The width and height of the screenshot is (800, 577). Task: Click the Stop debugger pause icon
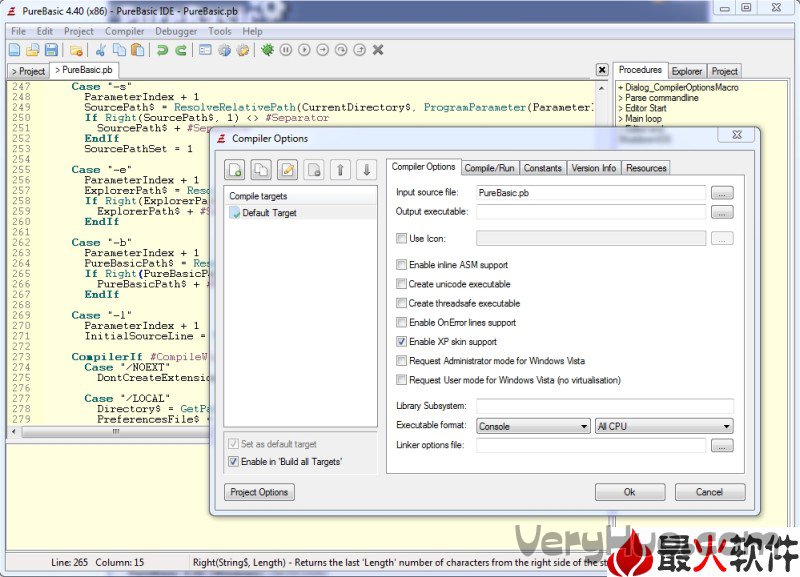(286, 50)
